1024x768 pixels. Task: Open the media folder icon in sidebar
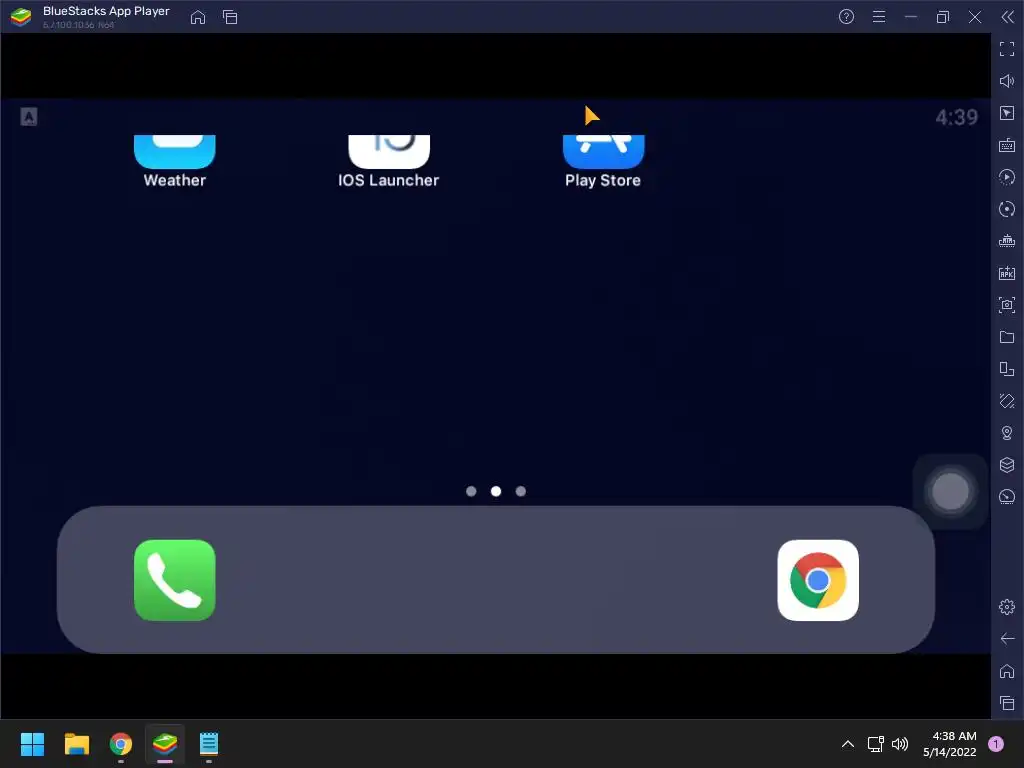[1007, 337]
